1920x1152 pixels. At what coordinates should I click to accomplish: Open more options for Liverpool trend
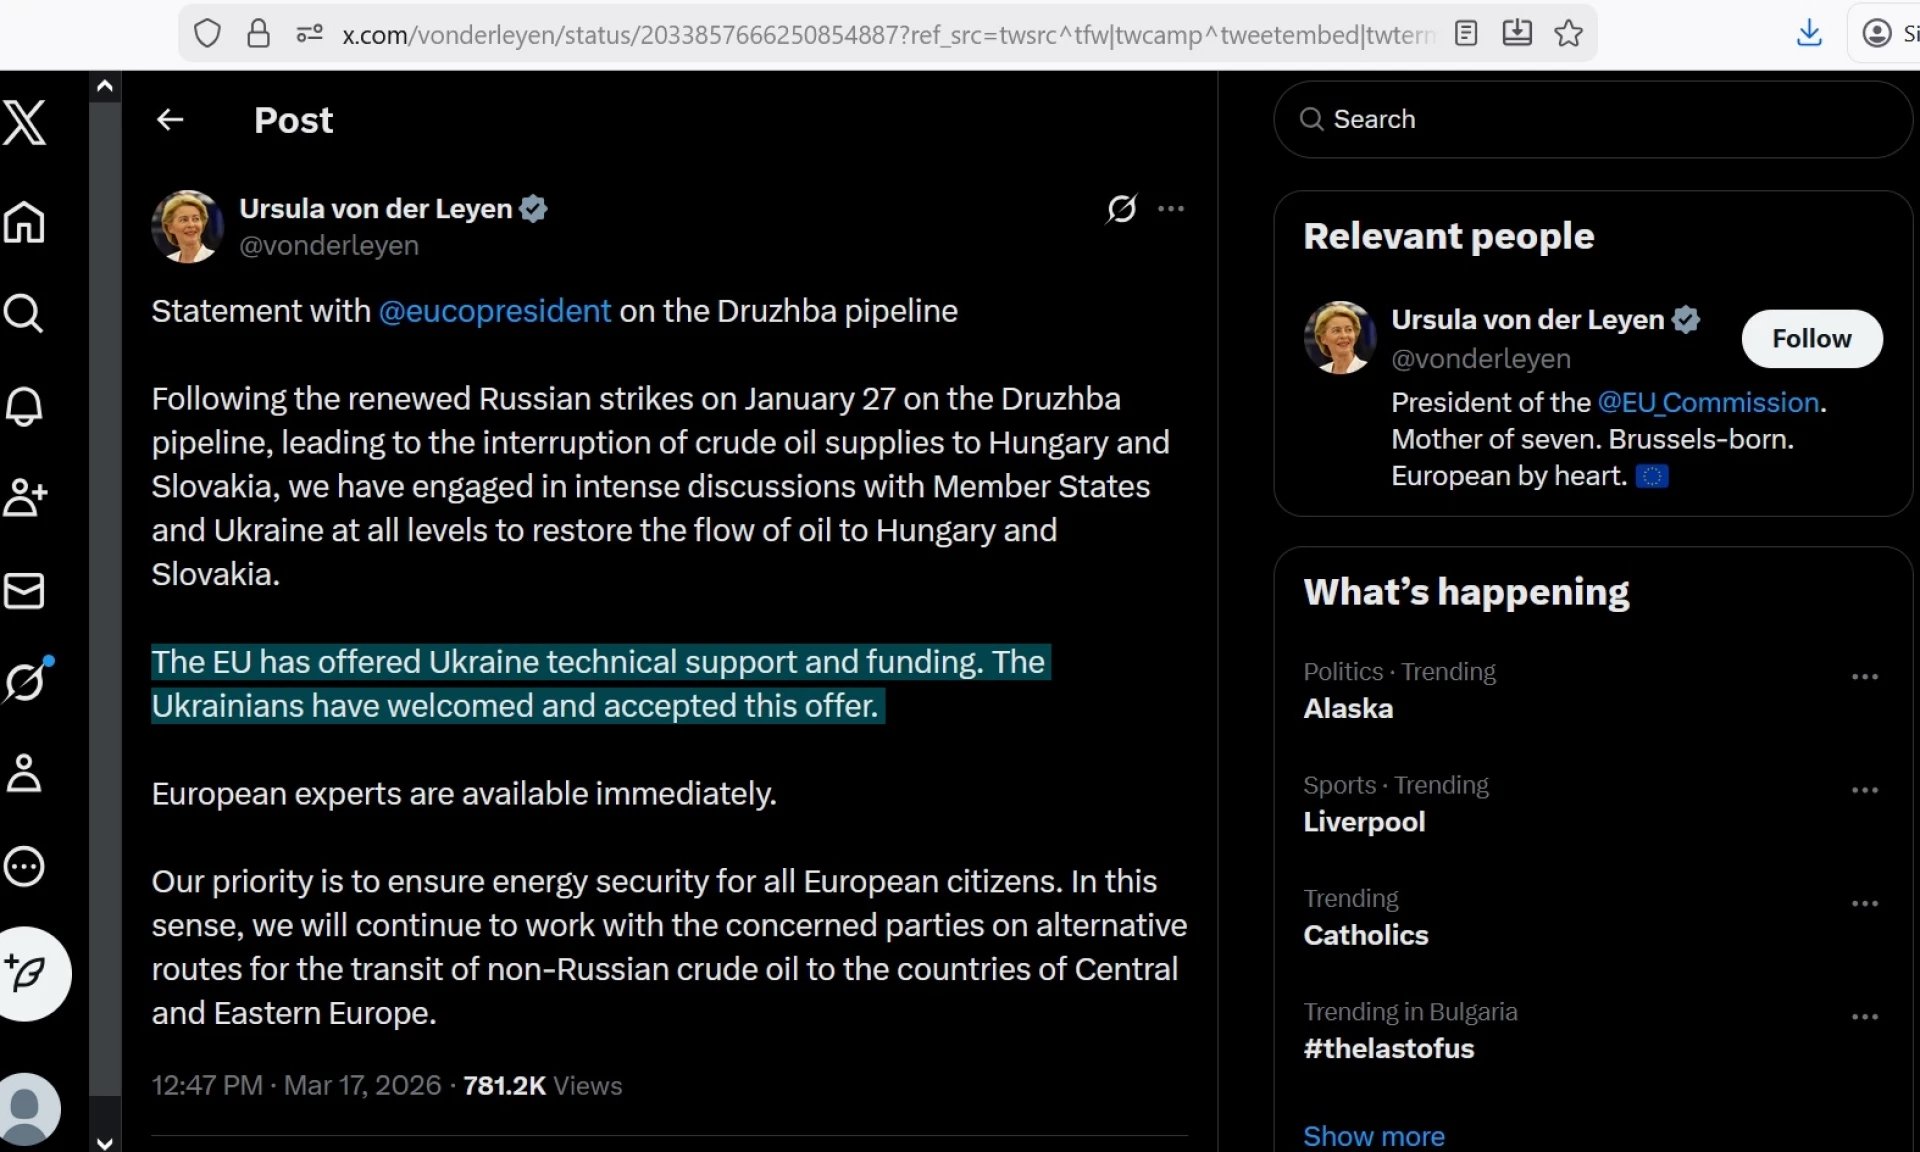tap(1864, 790)
